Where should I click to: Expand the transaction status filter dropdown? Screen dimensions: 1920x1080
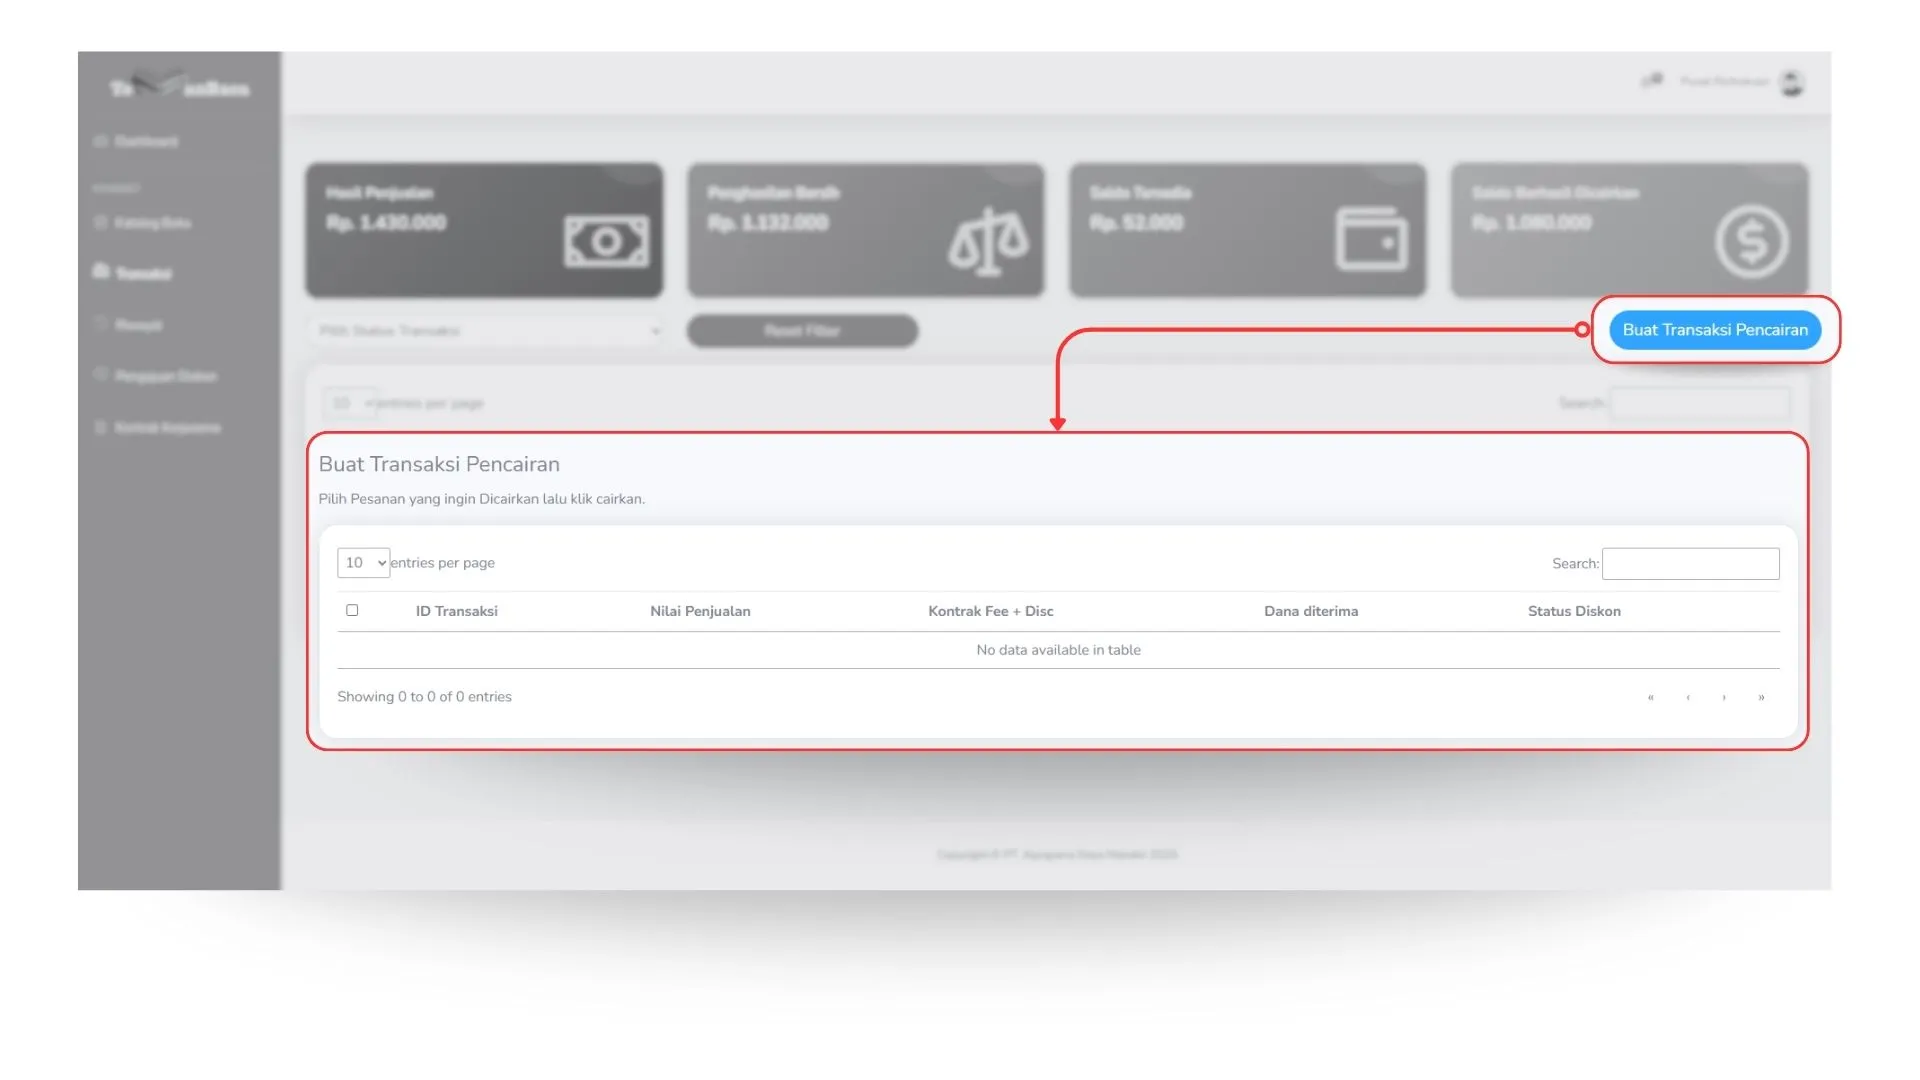[x=487, y=331]
